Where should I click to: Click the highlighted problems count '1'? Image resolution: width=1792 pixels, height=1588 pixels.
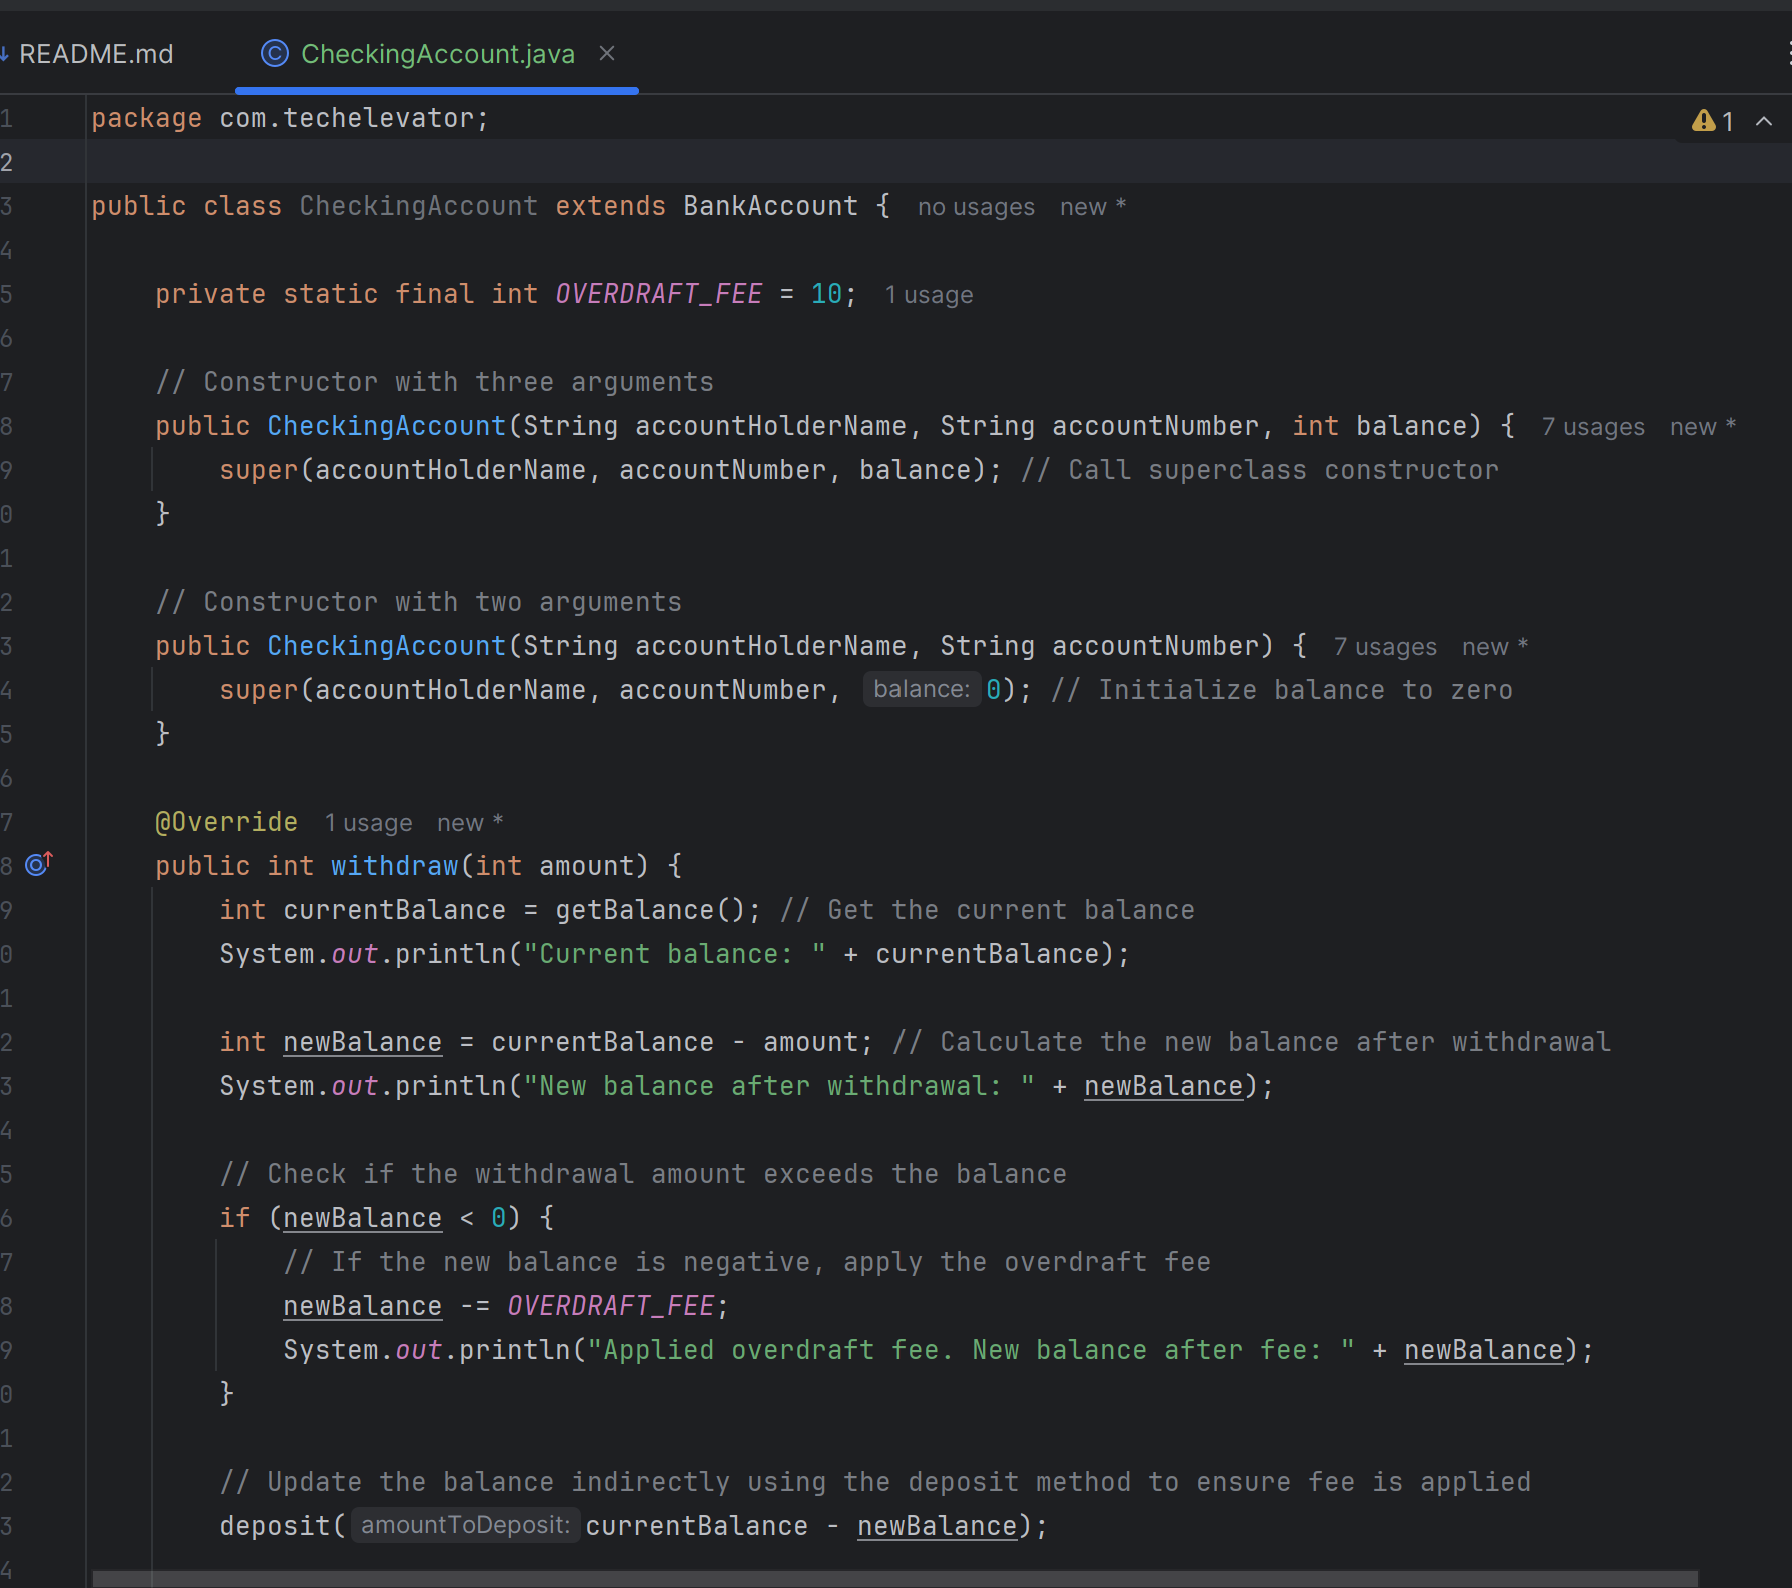(x=1728, y=121)
